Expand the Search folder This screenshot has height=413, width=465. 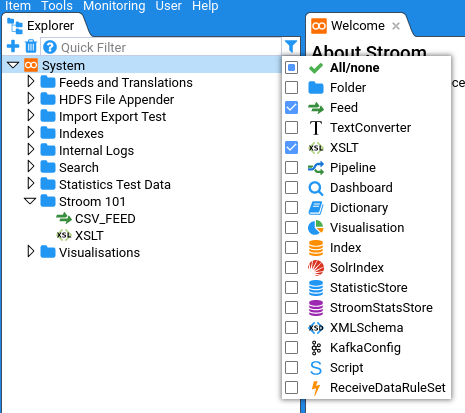(31, 167)
